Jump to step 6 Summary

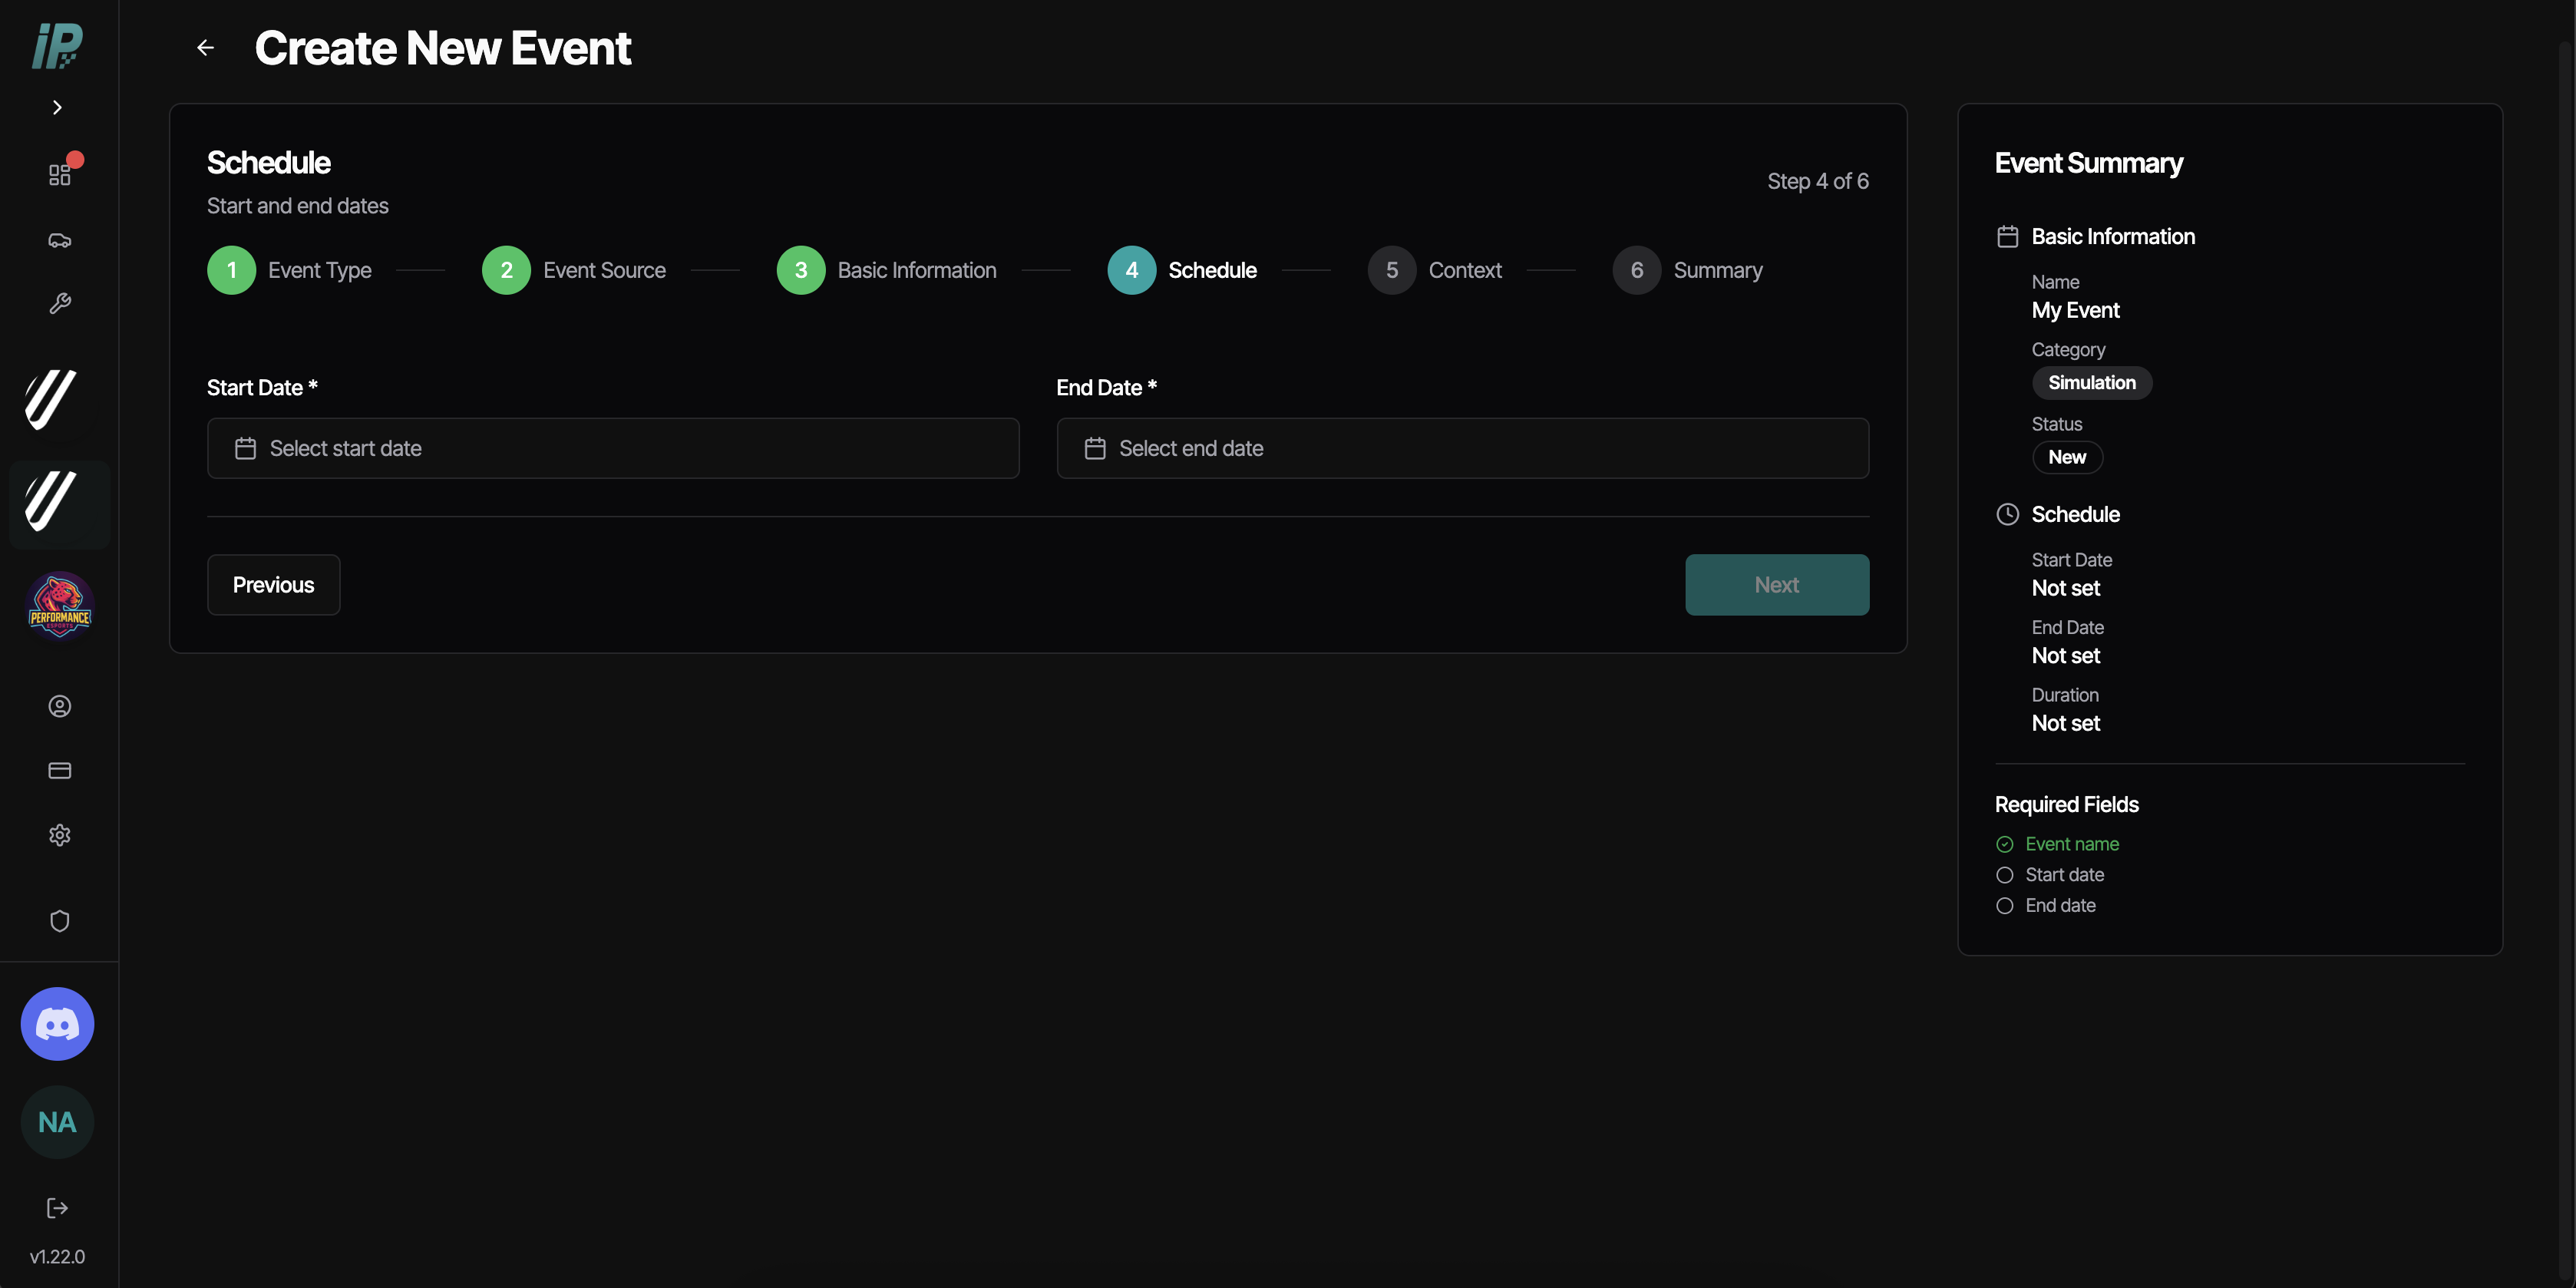coord(1688,270)
